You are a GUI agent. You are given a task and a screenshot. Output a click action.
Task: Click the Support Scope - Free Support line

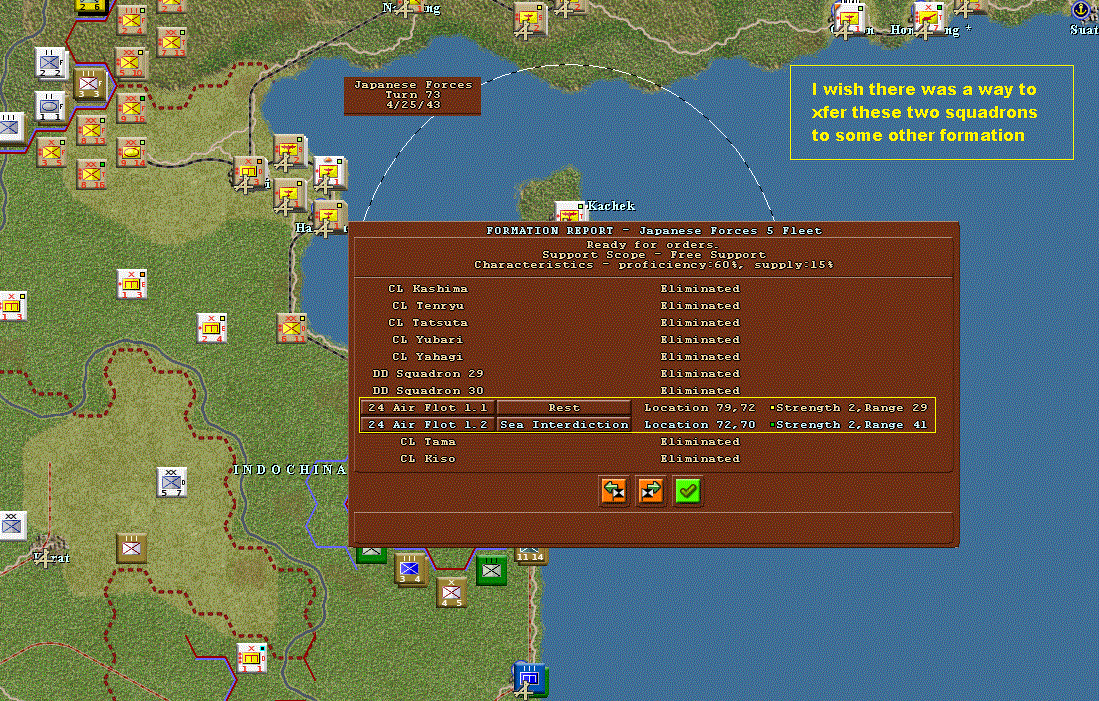click(653, 254)
